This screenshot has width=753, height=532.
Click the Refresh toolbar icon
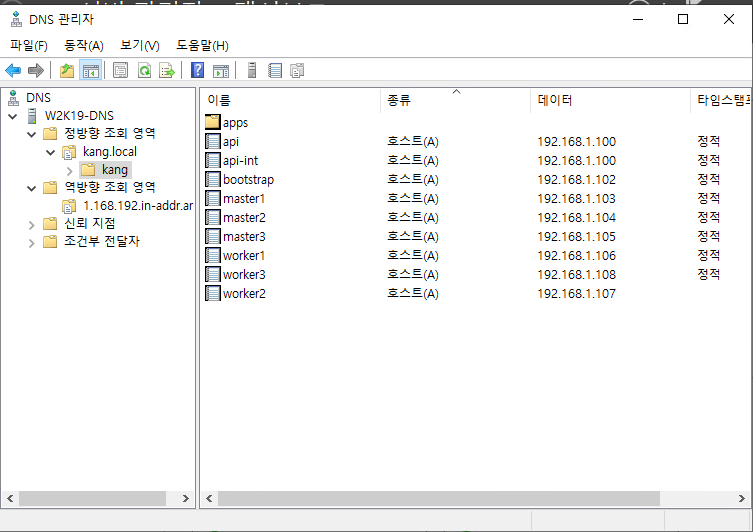coord(145,71)
